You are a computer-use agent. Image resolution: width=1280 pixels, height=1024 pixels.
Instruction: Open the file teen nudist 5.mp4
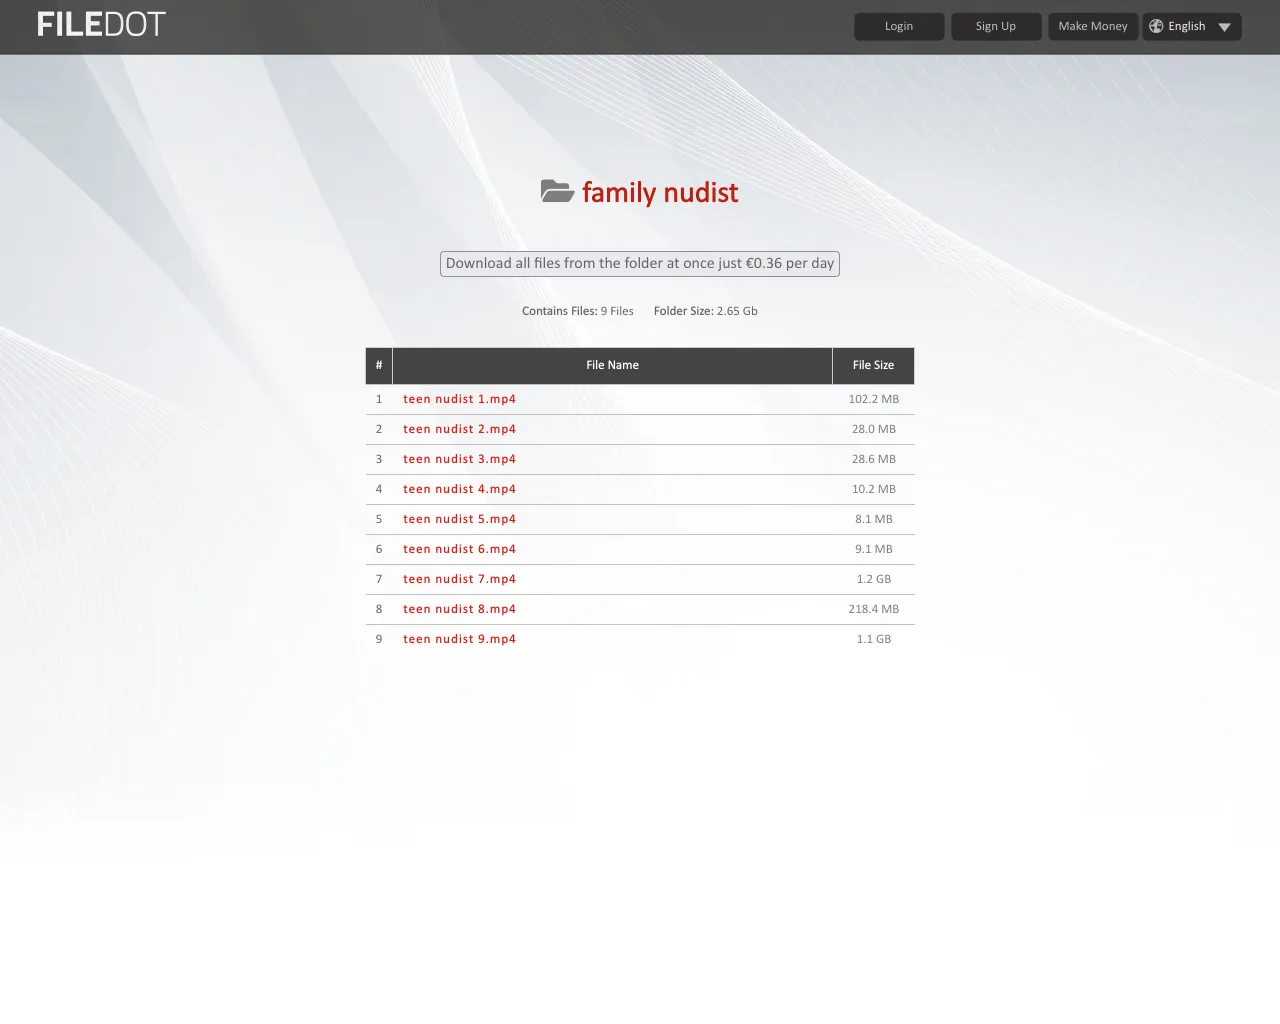point(459,519)
